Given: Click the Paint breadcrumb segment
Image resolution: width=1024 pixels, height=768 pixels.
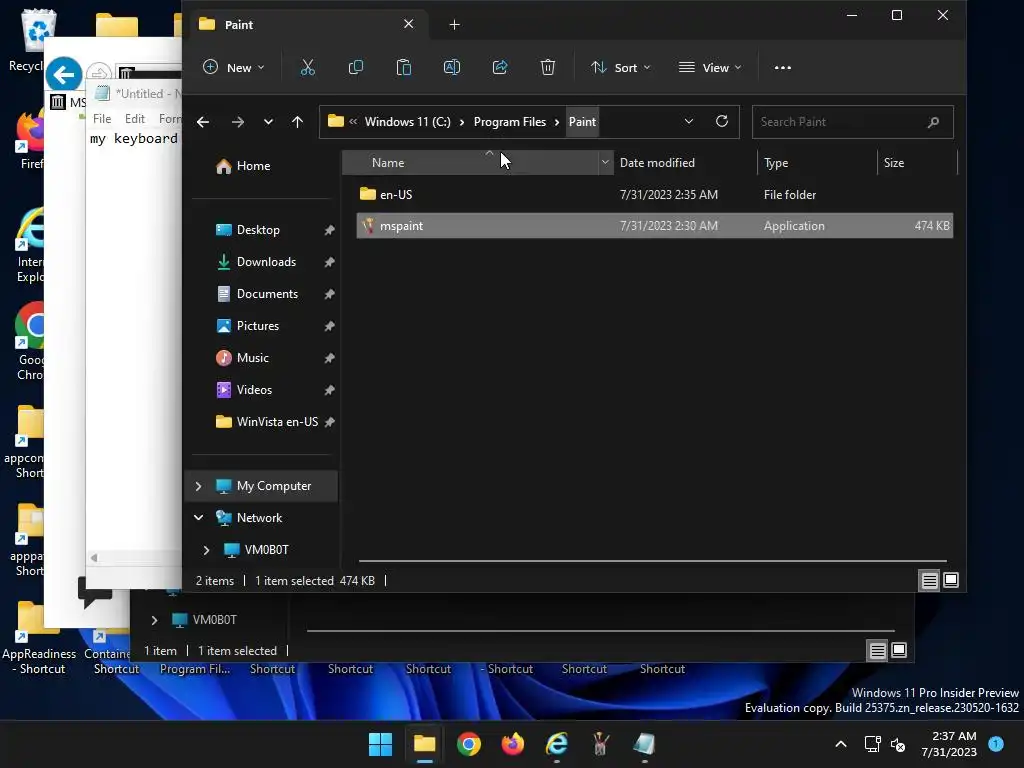Looking at the screenshot, I should click(582, 122).
